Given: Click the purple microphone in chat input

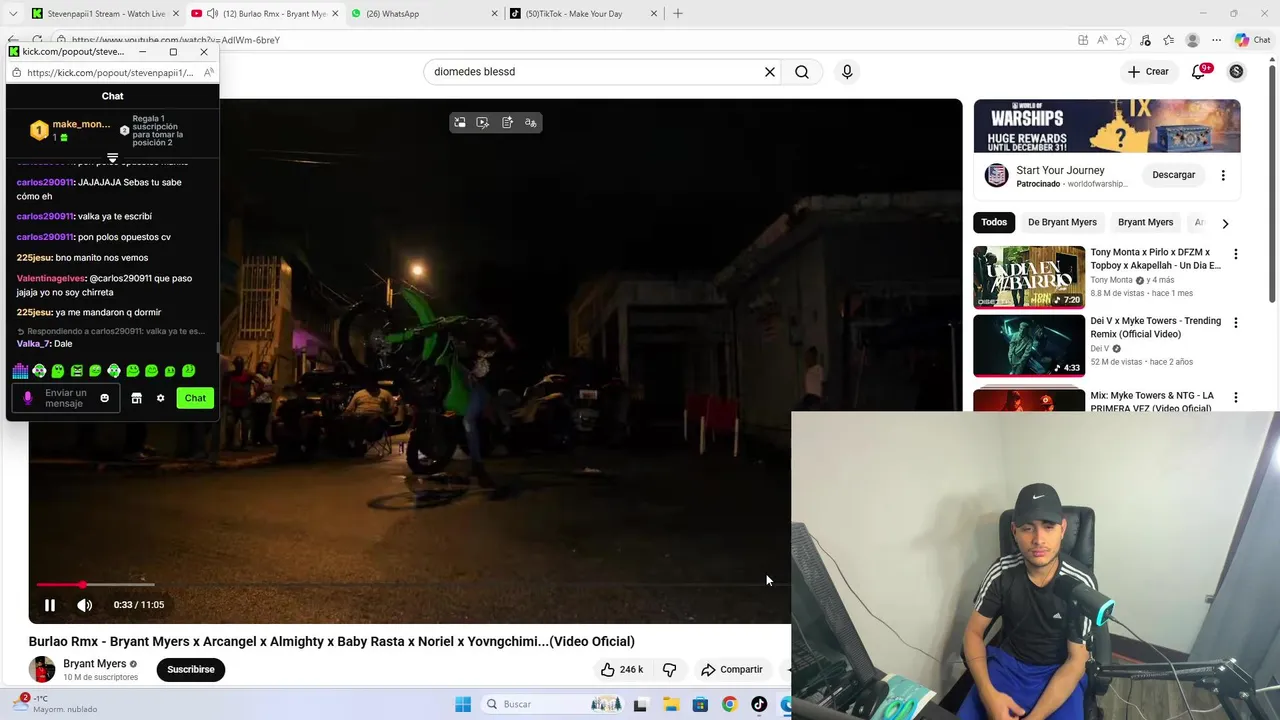Looking at the screenshot, I should point(28,398).
